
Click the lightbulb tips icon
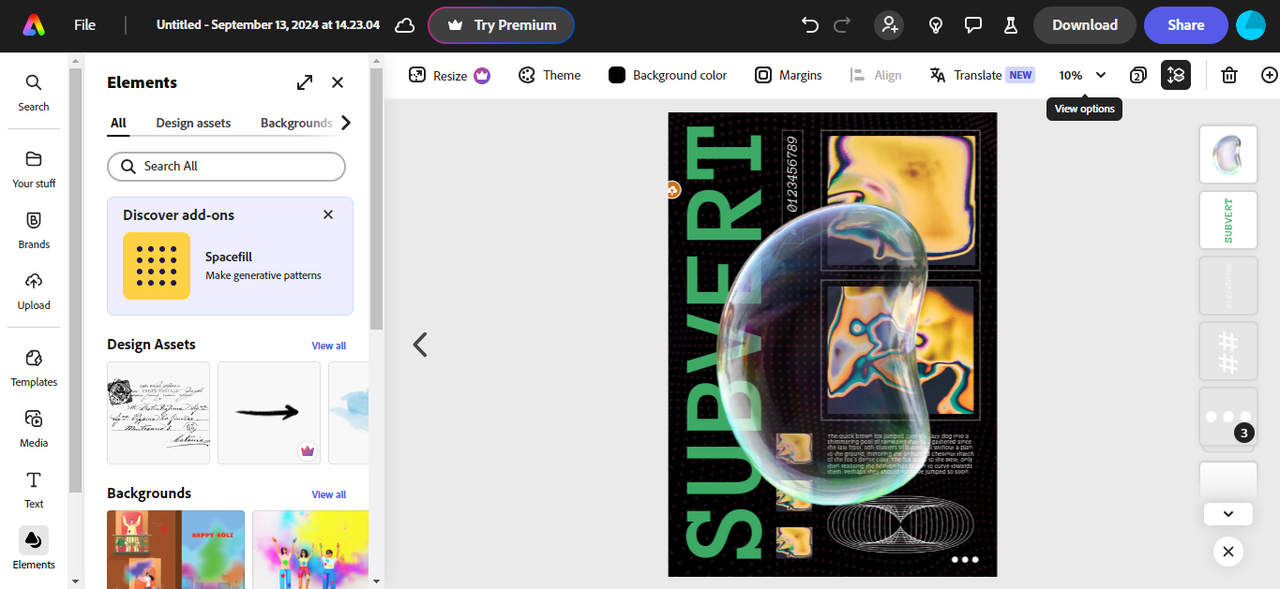pyautogui.click(x=936, y=25)
